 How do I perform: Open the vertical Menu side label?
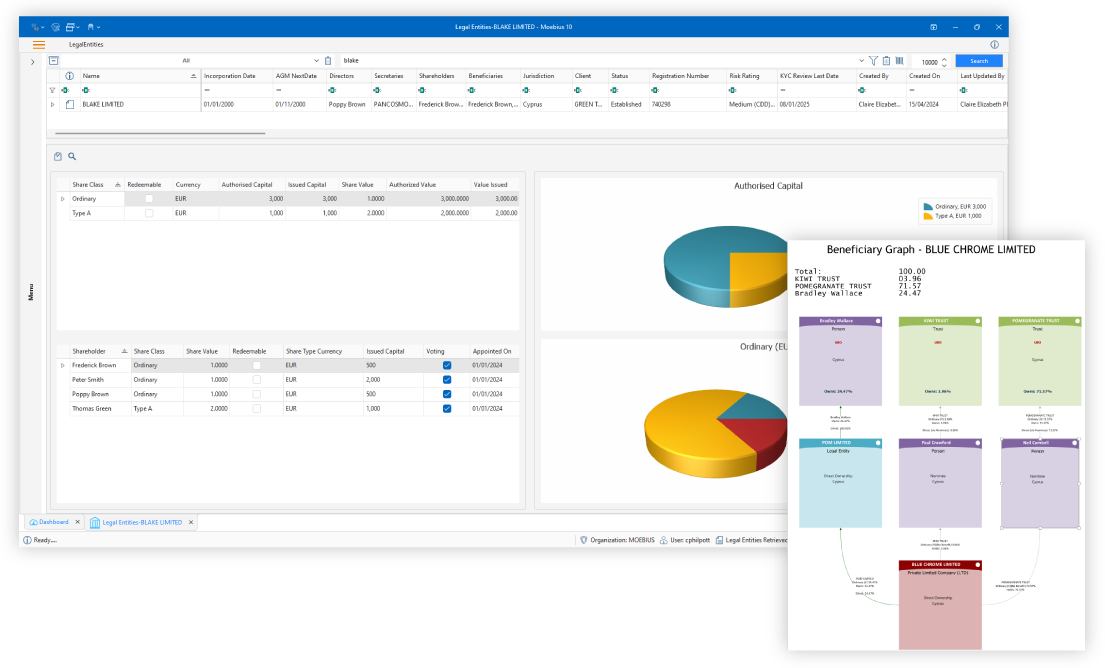point(31,292)
